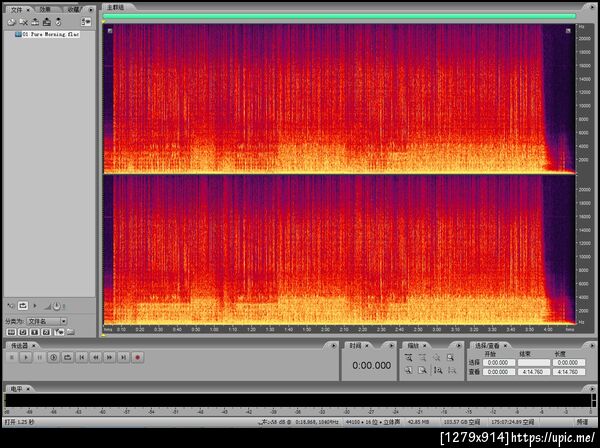This screenshot has height=448, width=600.
Task: Click Go to Beginning transport button
Action: pyautogui.click(x=82, y=357)
